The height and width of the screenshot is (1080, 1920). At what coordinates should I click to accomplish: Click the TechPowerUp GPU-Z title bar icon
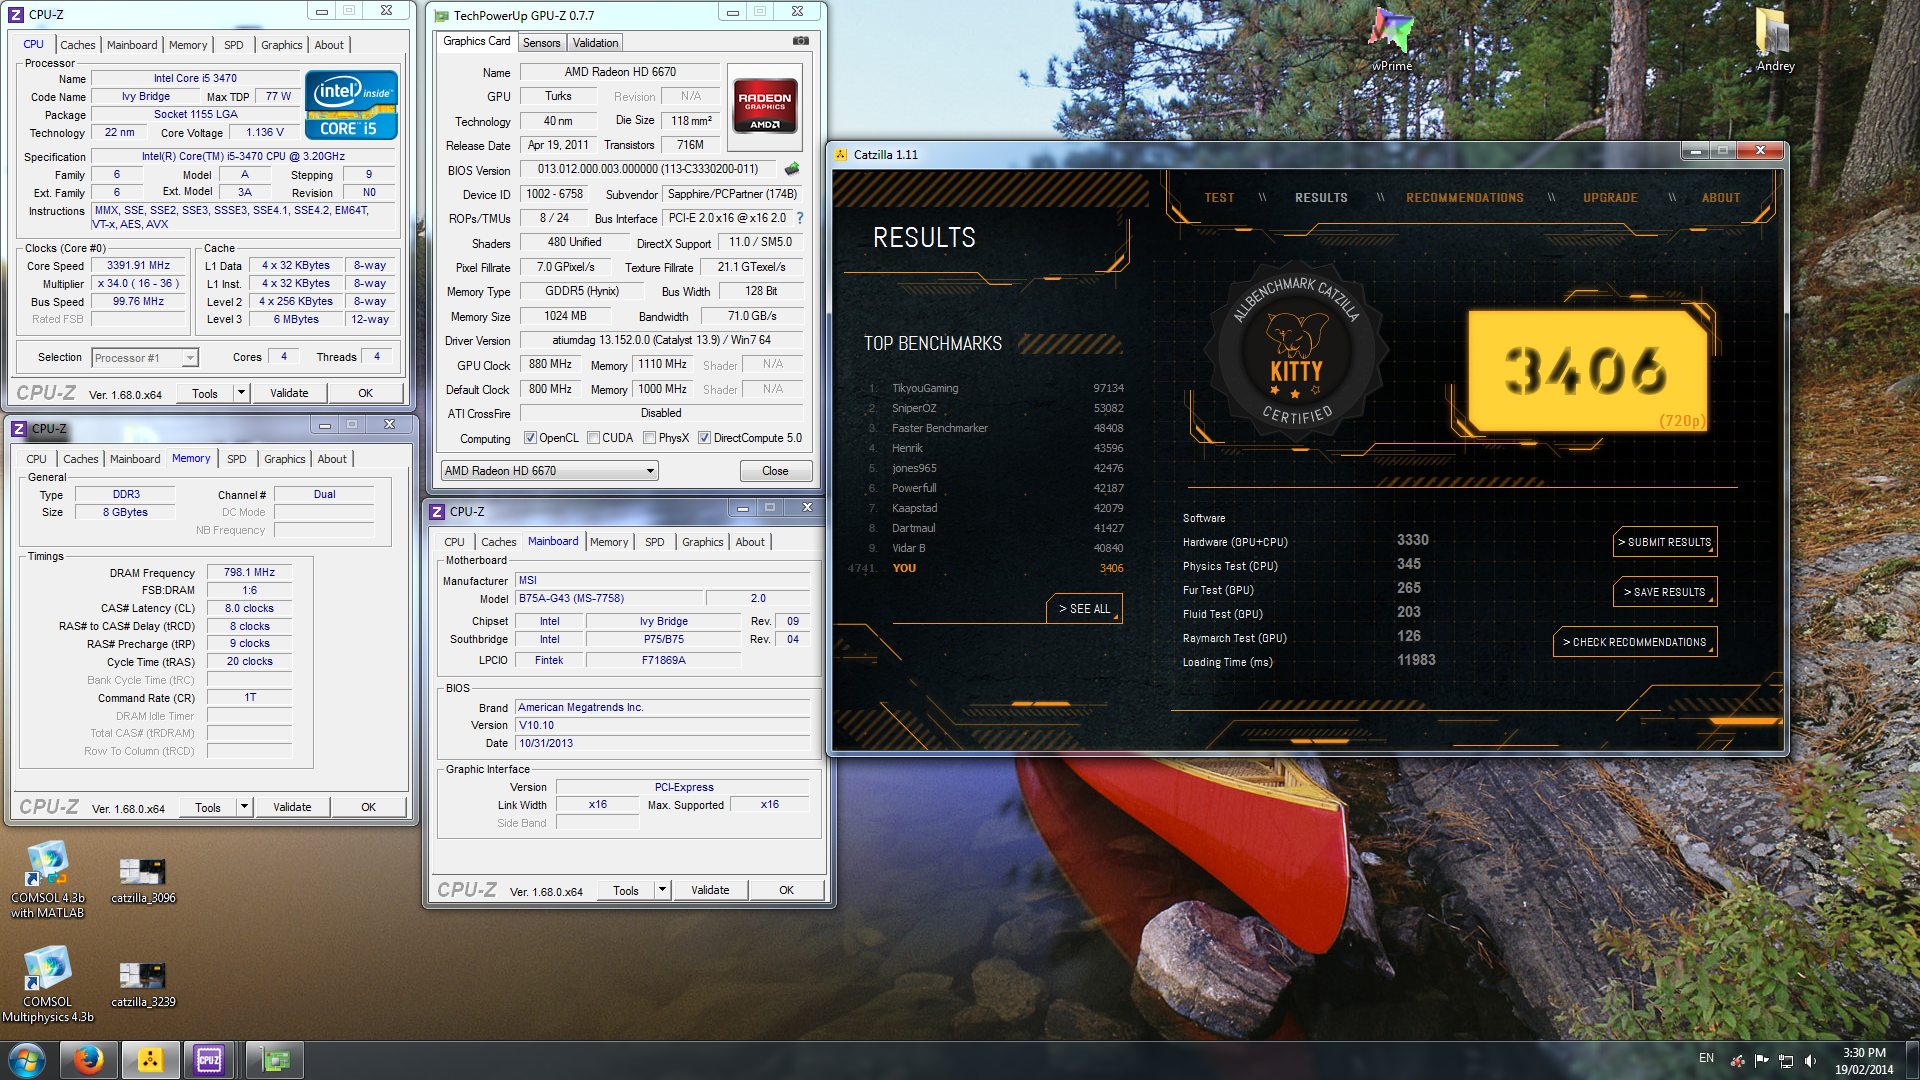[x=441, y=15]
